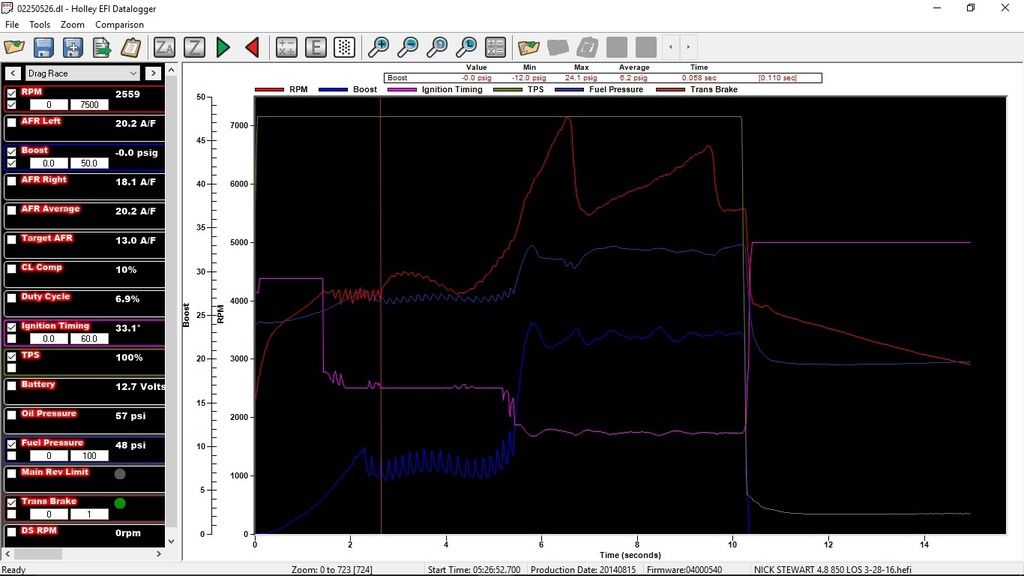Click the RPM maximum scale field 7500
The height and width of the screenshot is (576, 1024).
pyautogui.click(x=89, y=104)
